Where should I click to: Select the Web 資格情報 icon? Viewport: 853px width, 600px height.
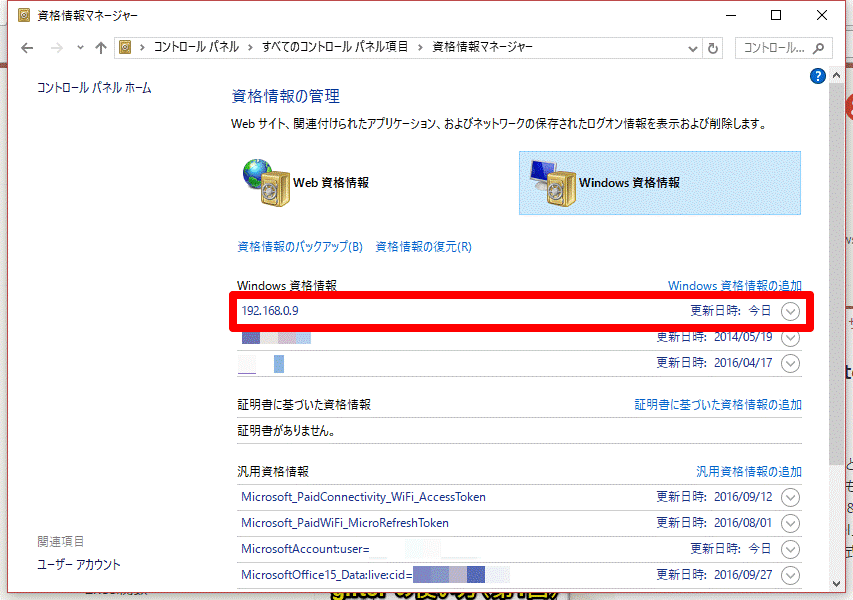300,183
